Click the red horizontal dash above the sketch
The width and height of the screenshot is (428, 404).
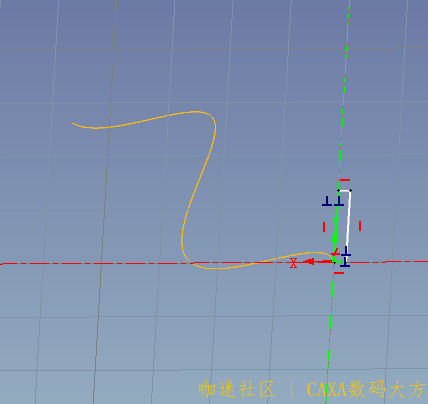pos(345,180)
